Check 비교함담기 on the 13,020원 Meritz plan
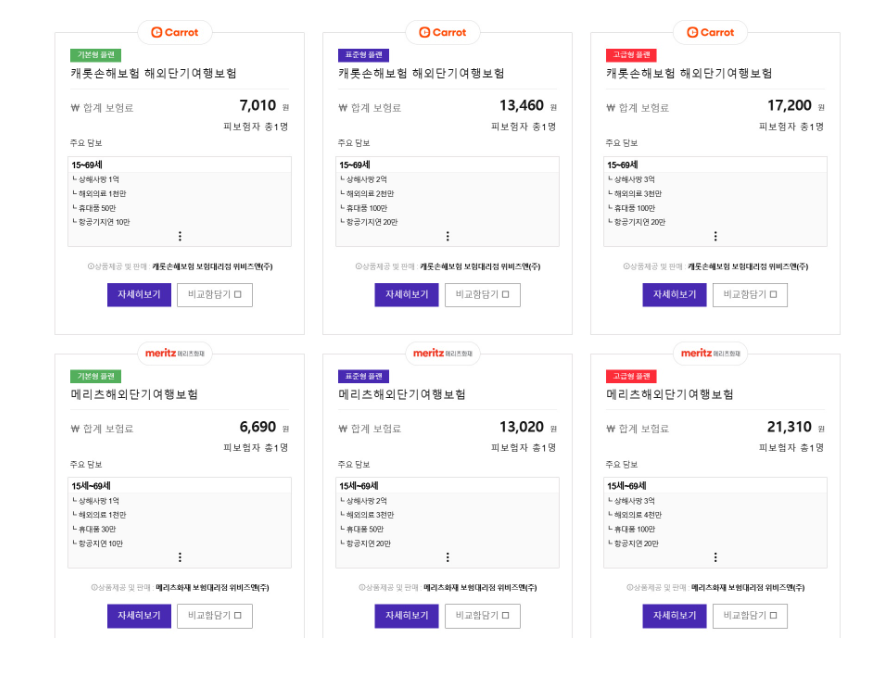The image size is (894, 673). (482, 616)
